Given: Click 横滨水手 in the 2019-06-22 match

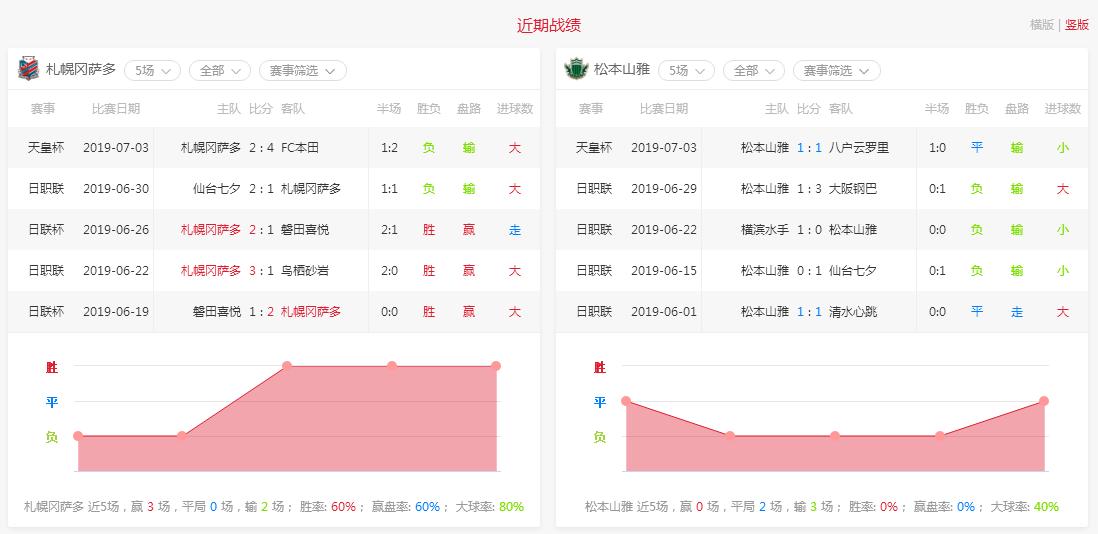Looking at the screenshot, I should [765, 230].
